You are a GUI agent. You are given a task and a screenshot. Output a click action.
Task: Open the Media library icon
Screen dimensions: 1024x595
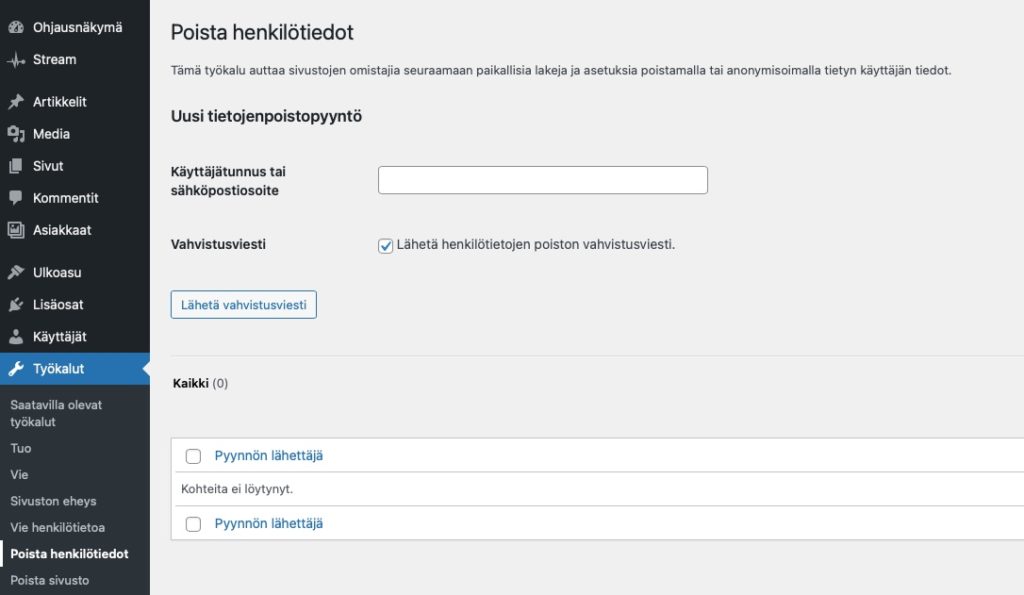(16, 134)
